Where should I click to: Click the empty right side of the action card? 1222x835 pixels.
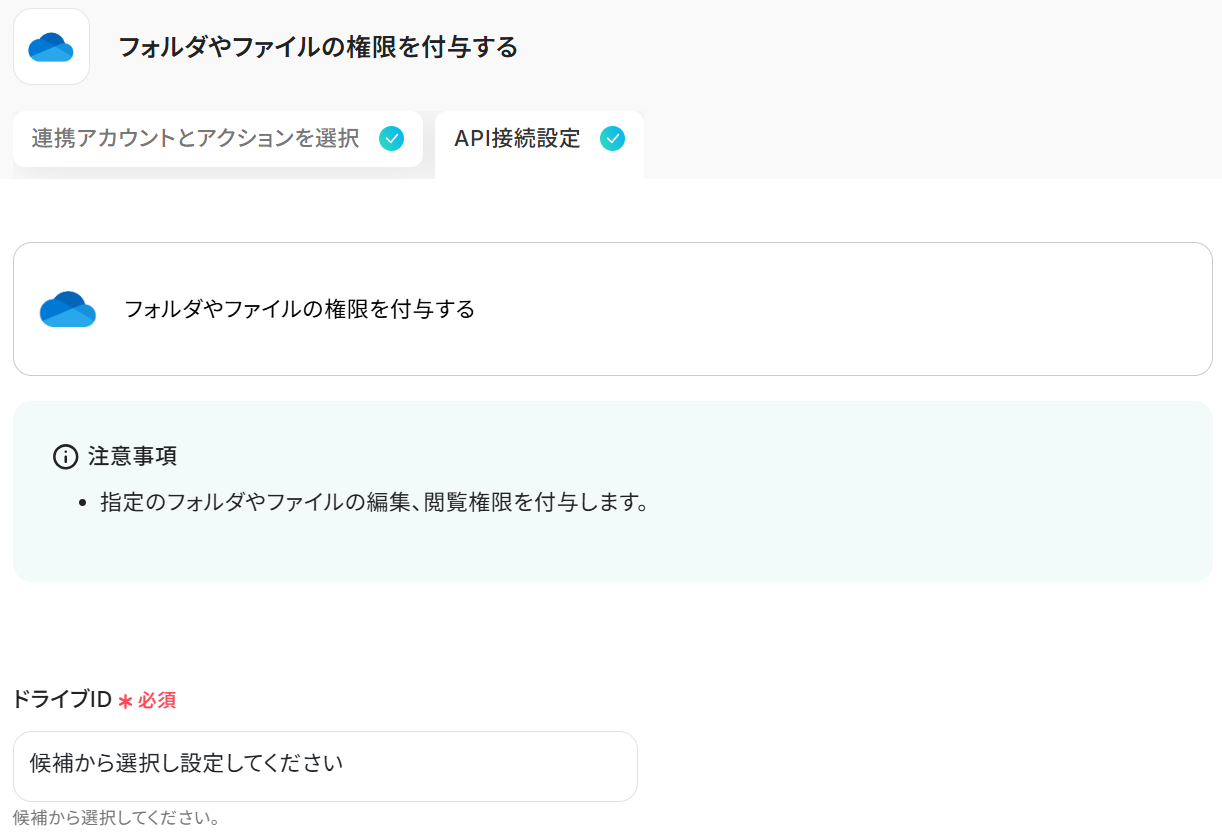pos(900,309)
